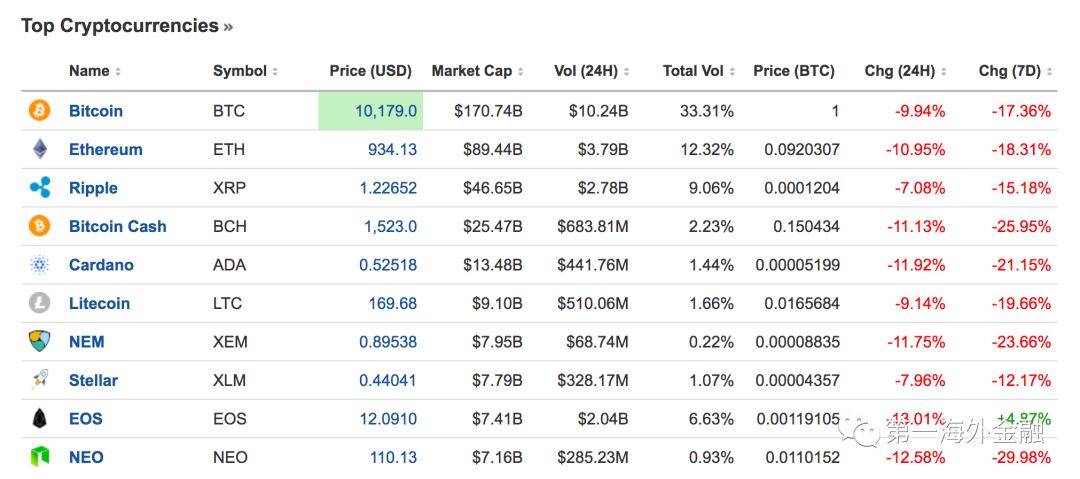This screenshot has width=1080, height=479.
Task: Click Bitcoin Cash price 1,523.0
Action: (x=391, y=226)
